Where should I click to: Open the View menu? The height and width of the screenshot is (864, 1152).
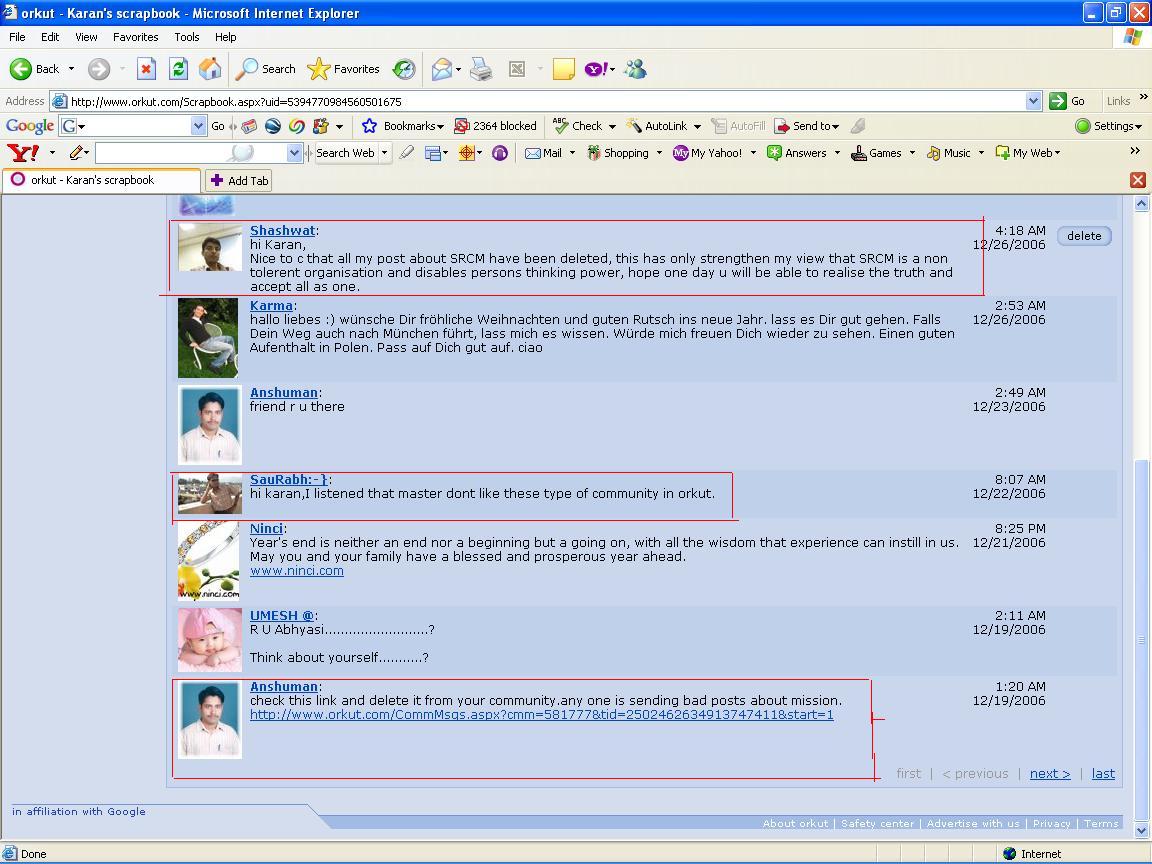86,37
